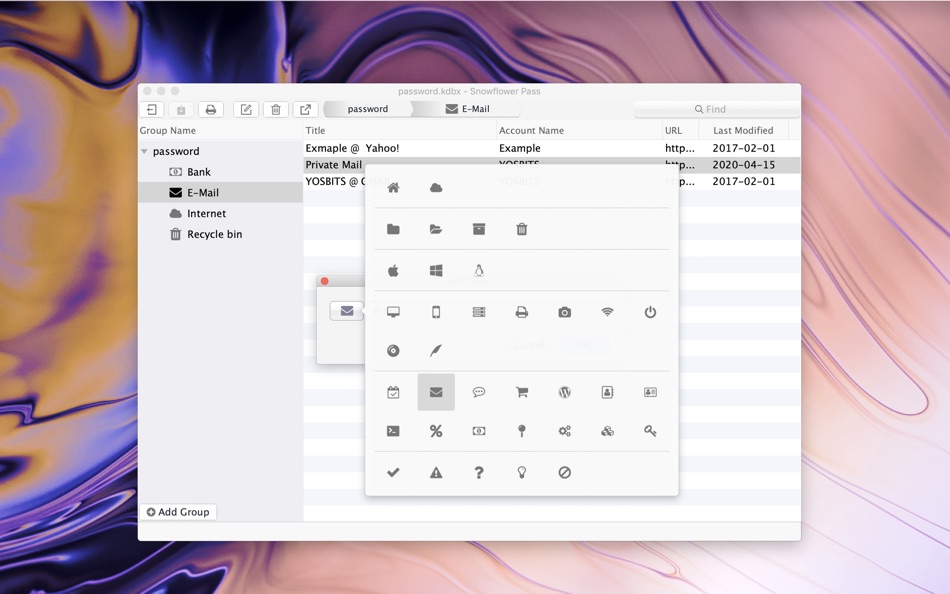Pick the cloud icon in icon picker
This screenshot has width=950, height=594.
click(x=436, y=188)
